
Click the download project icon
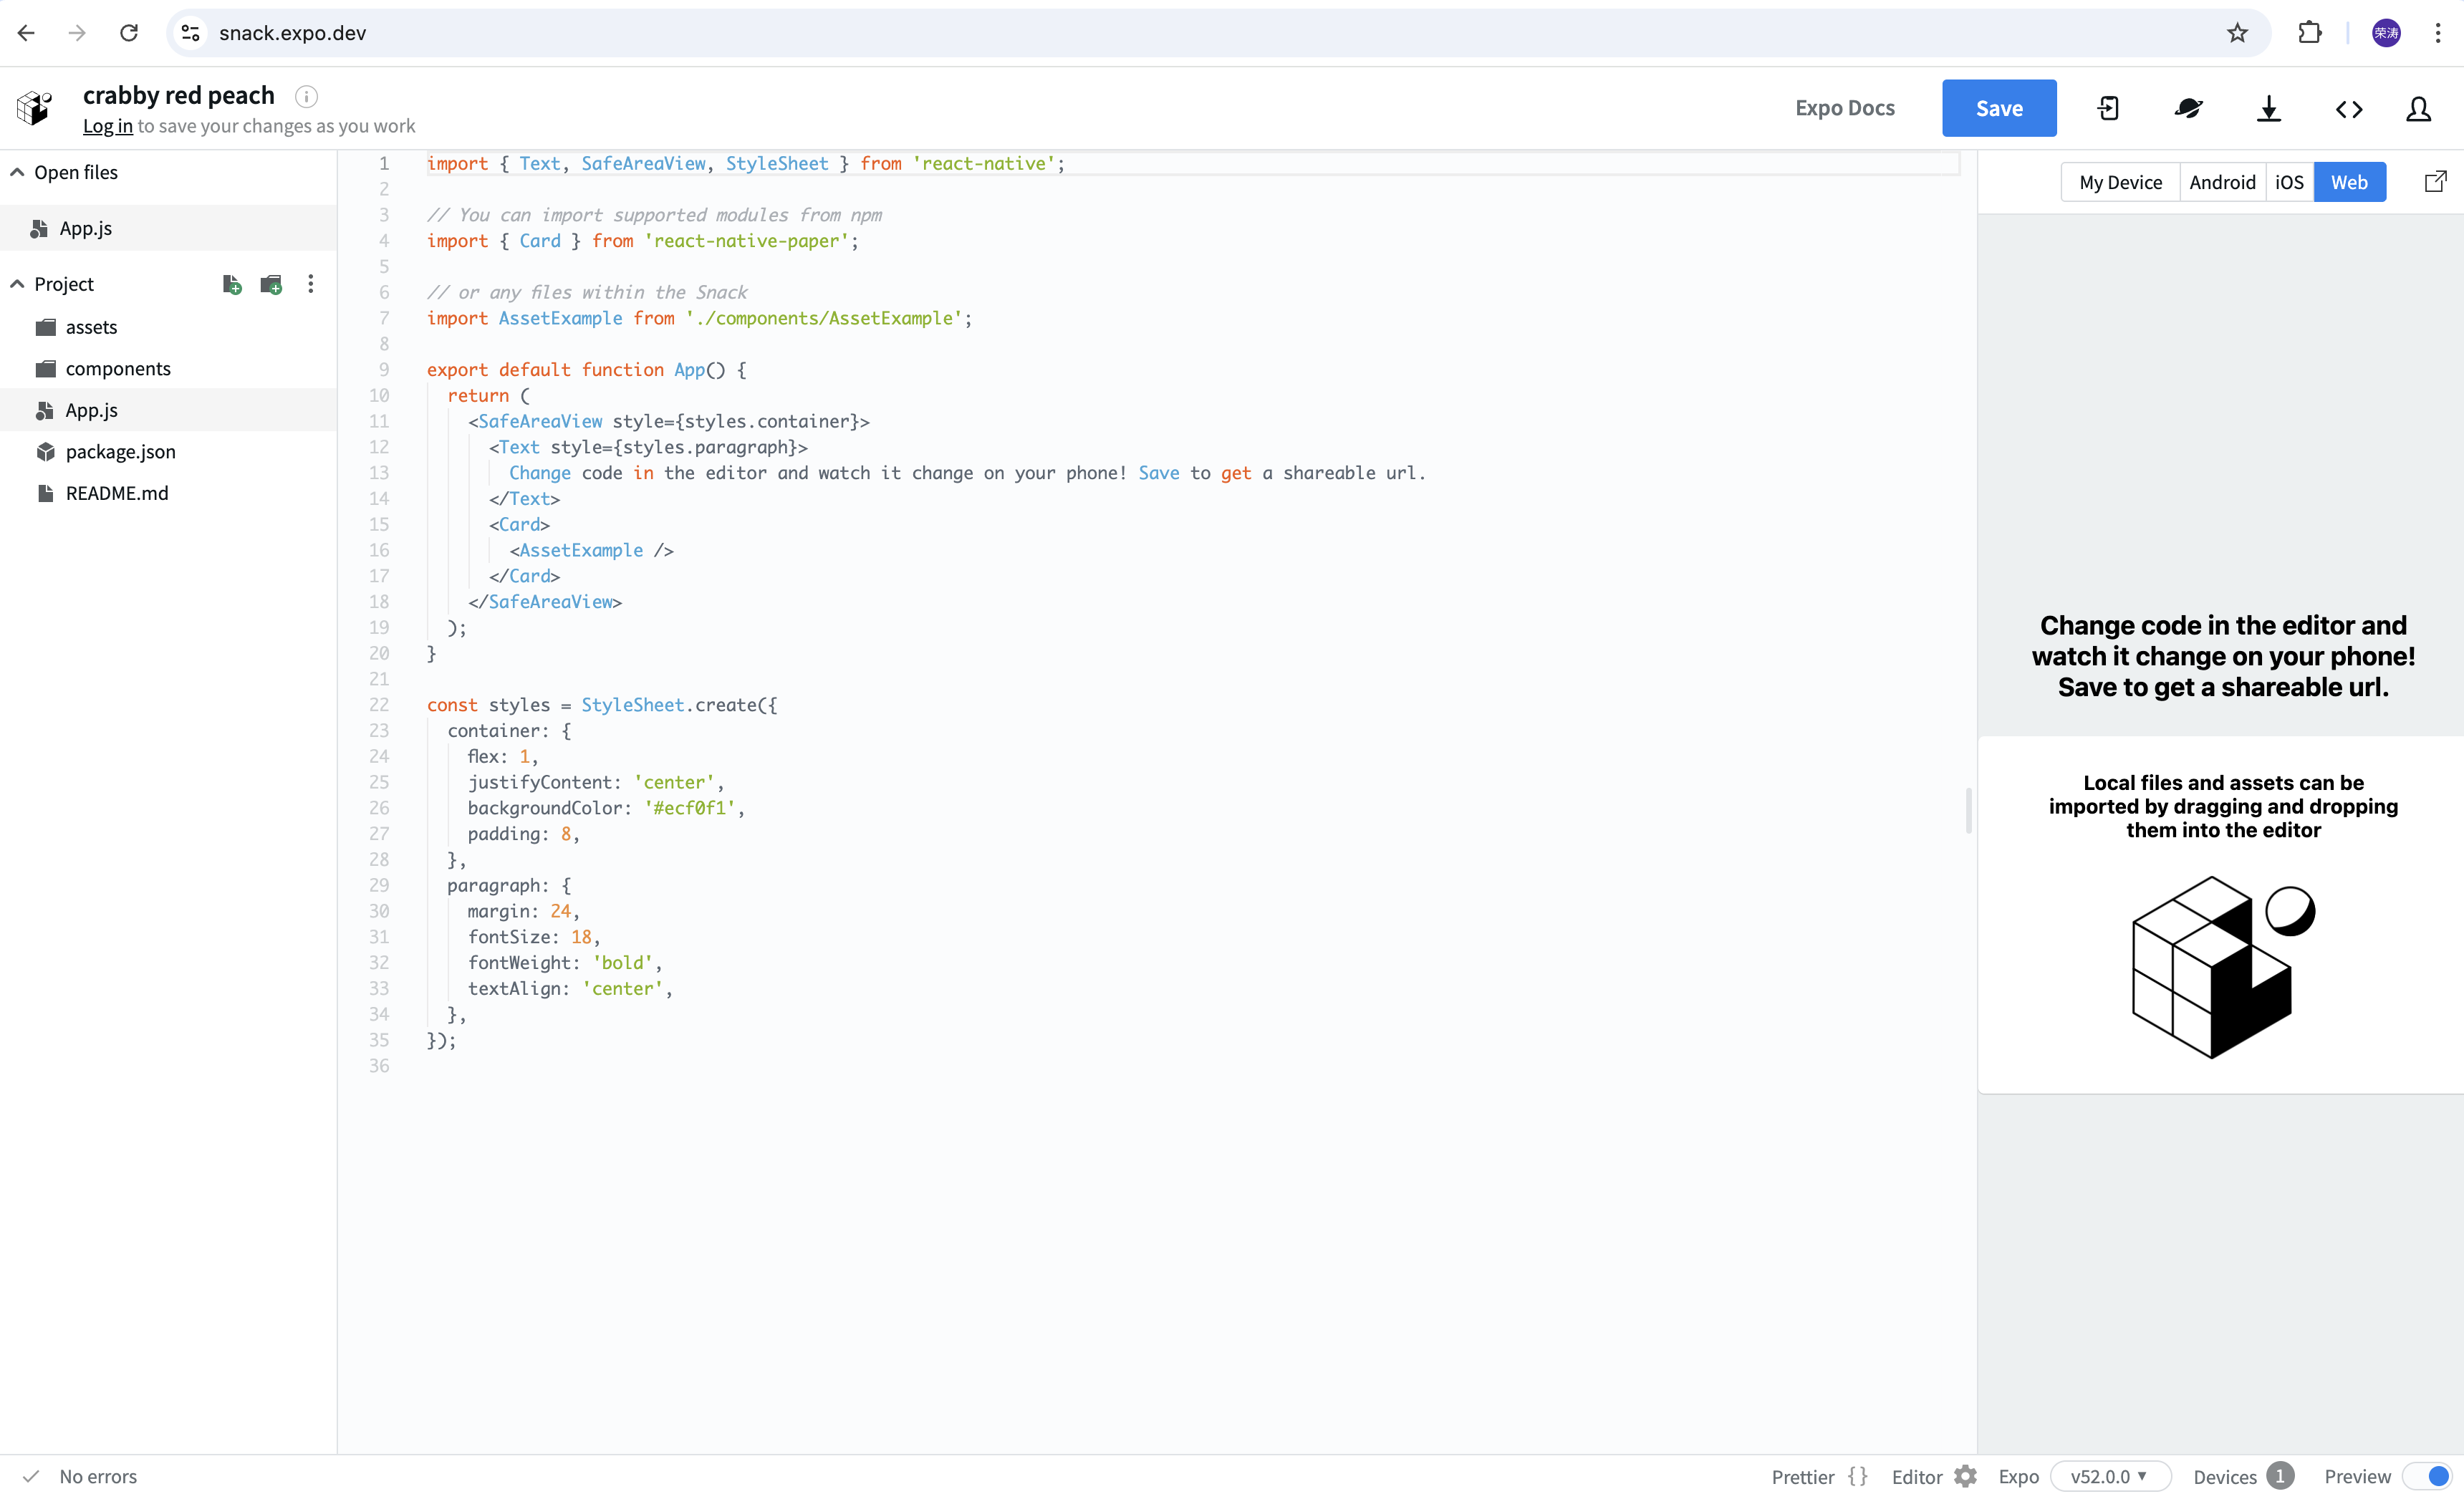(2268, 108)
